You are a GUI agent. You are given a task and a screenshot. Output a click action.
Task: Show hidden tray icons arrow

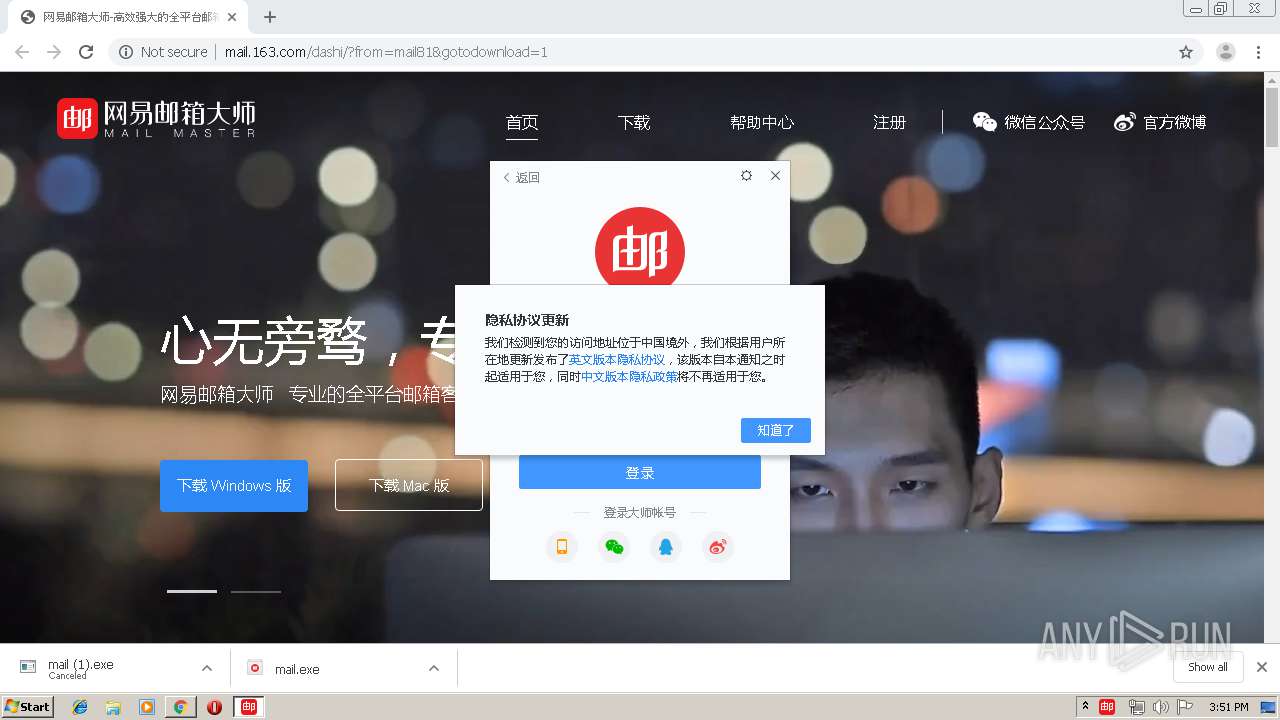1085,706
